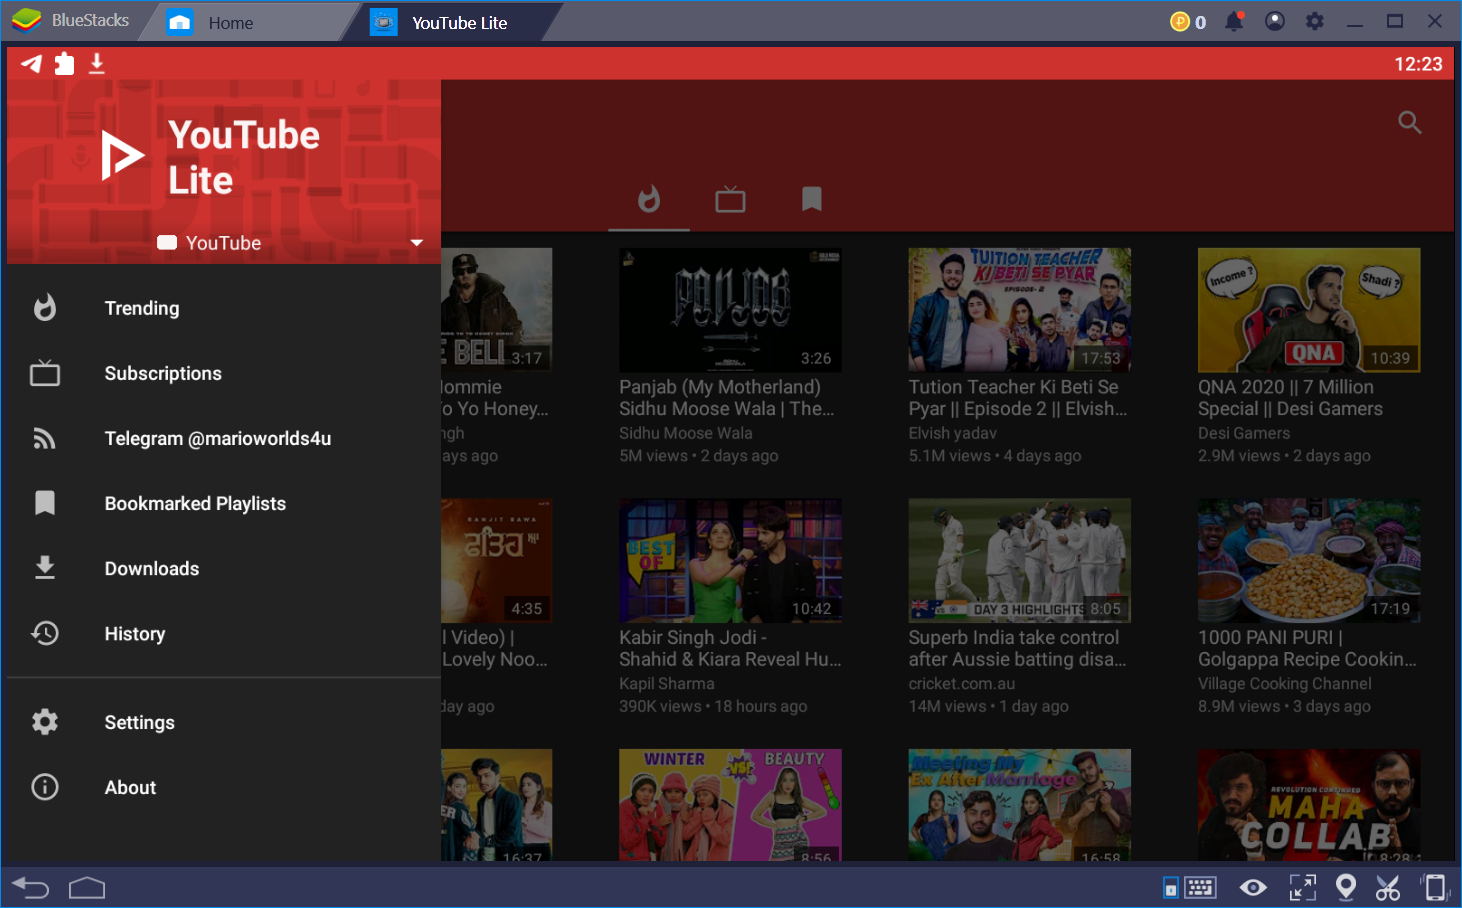This screenshot has height=908, width=1462.
Task: Click the Desi Gamers channel name
Action: coord(1244,433)
